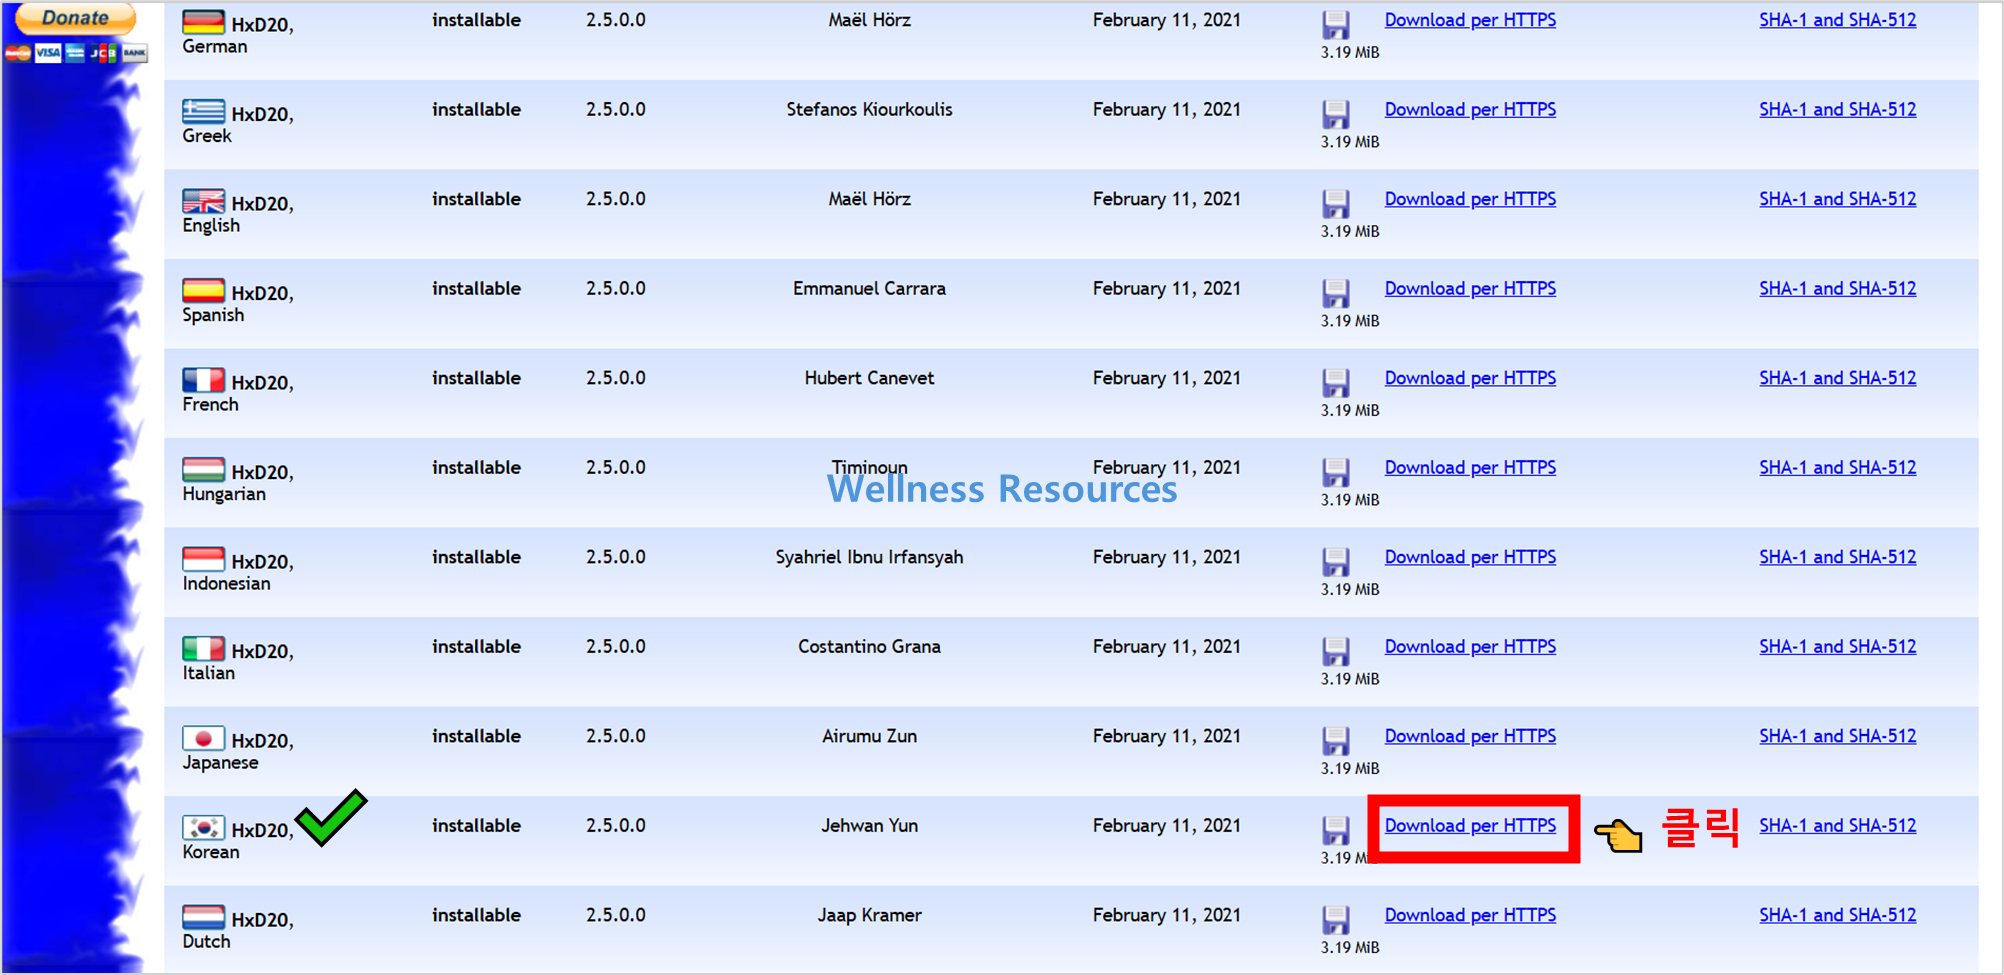Click the "HxD20, Korean" name cell

(238, 839)
